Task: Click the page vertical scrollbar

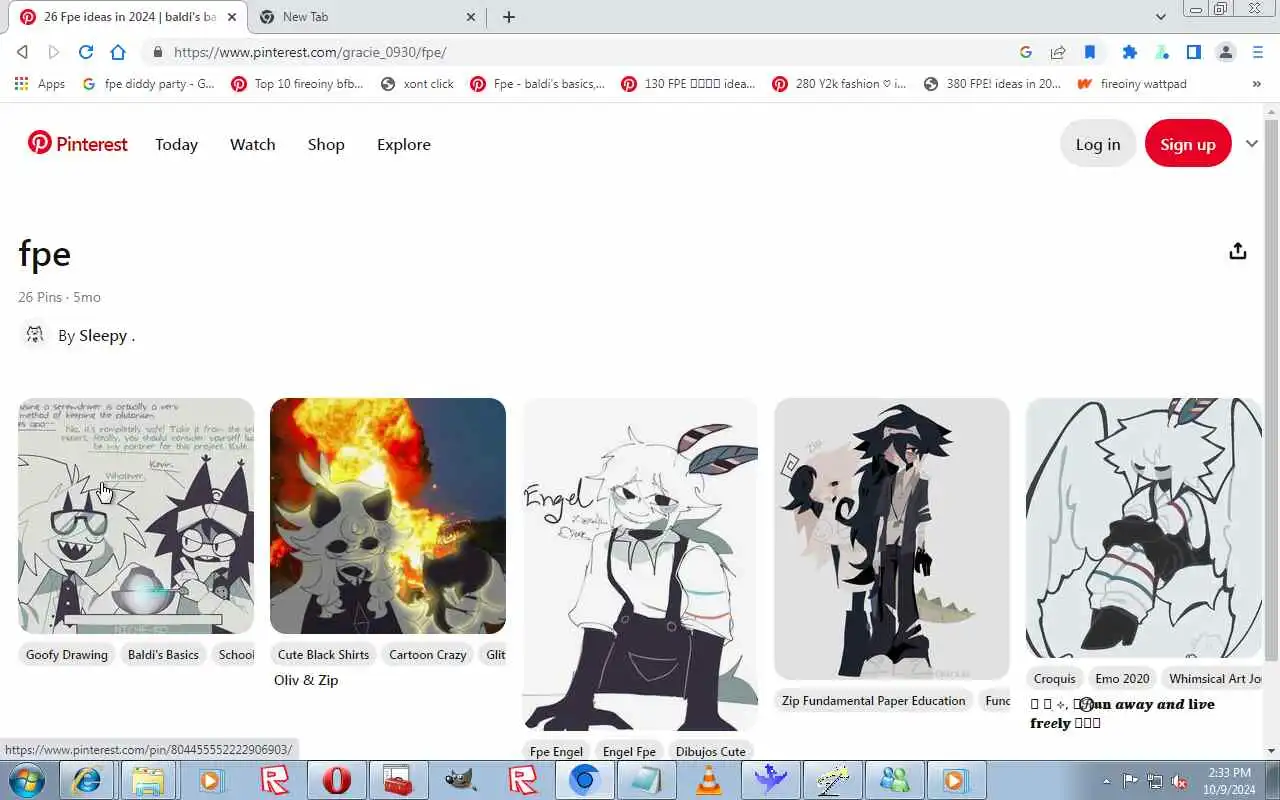Action: [1271, 390]
